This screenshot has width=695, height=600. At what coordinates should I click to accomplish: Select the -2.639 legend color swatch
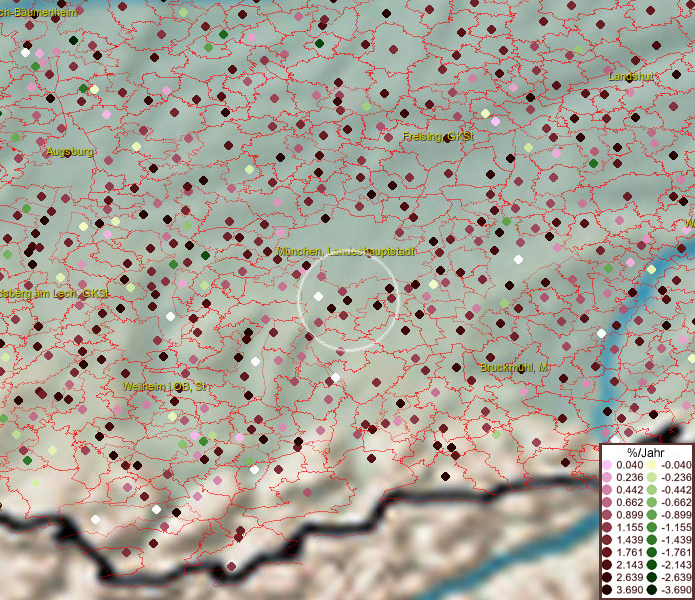pos(652,577)
